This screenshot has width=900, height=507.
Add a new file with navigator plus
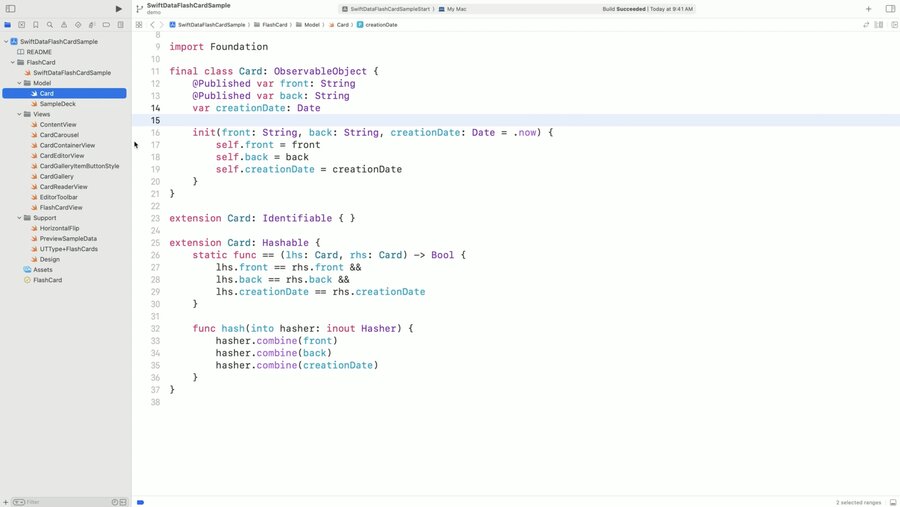tap(6, 502)
